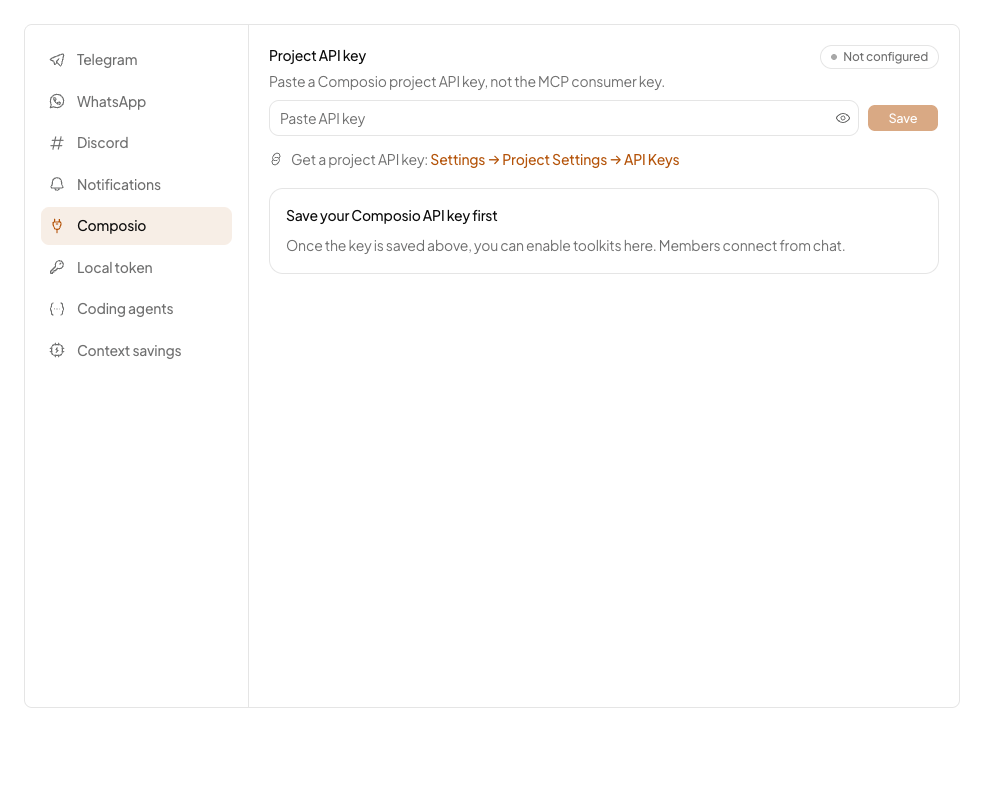Click the 'Project API key' heading
This screenshot has width=984, height=804.
[x=318, y=56]
